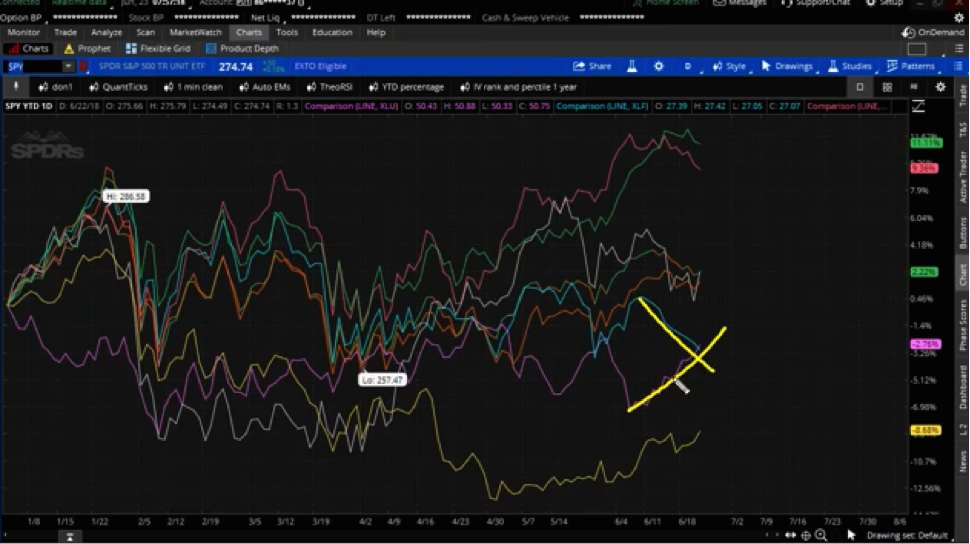The width and height of the screenshot is (970, 544).
Task: Click the chart settings gear icon
Action: point(658,66)
